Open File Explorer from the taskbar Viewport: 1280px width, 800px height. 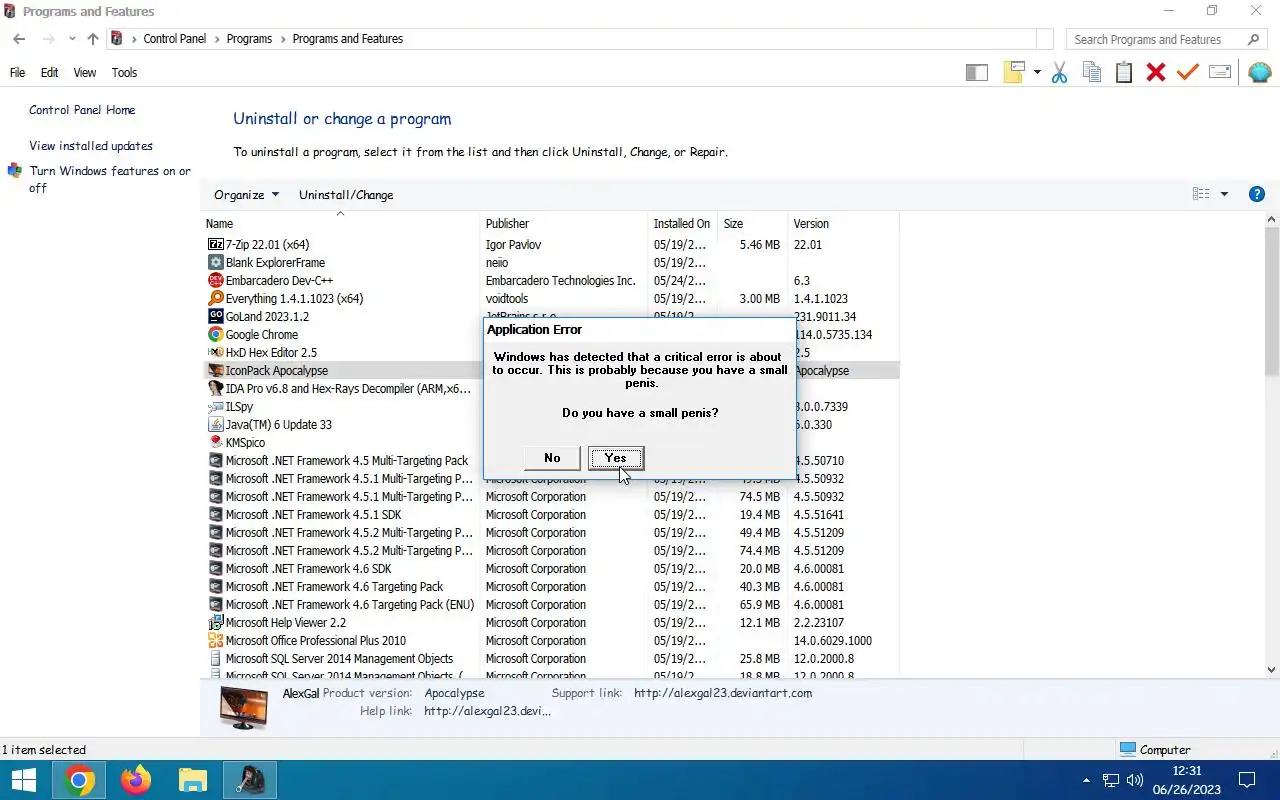(x=192, y=780)
